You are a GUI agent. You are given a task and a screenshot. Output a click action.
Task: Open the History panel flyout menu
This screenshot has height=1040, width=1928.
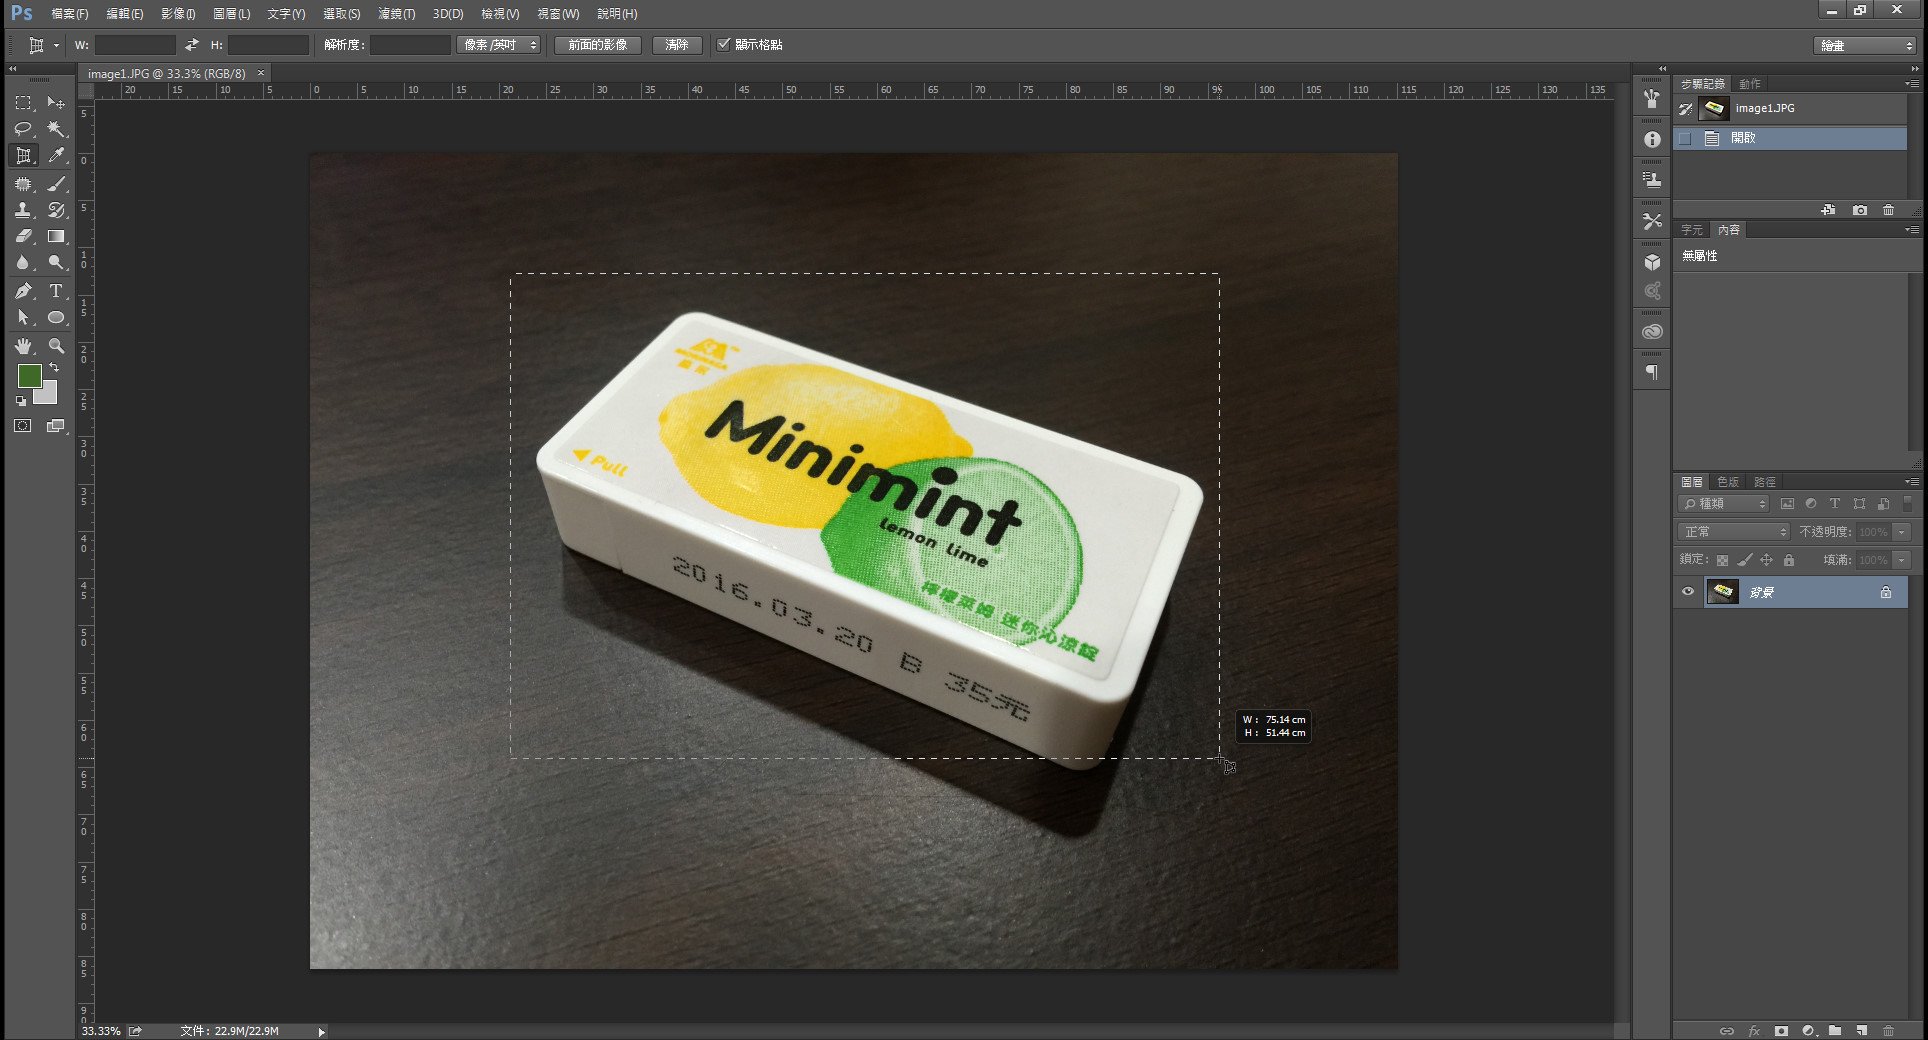tap(1911, 84)
